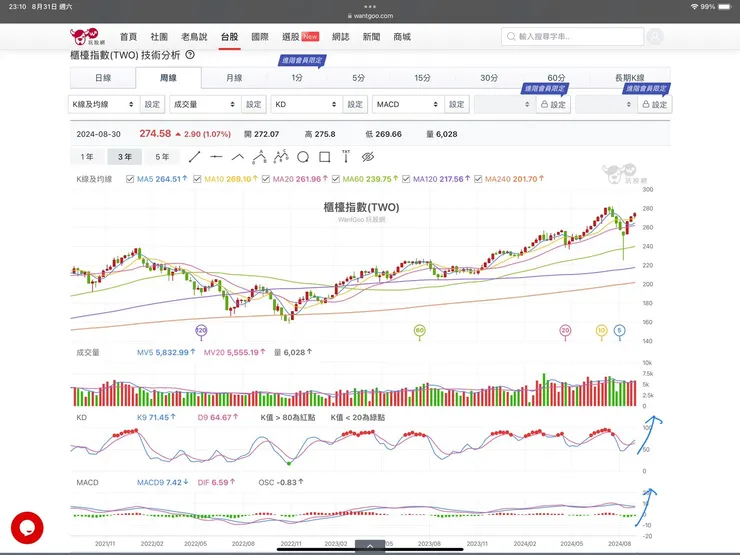Uncheck the MA120 checkbox
Viewport: 740px width, 555px height.
coord(406,179)
